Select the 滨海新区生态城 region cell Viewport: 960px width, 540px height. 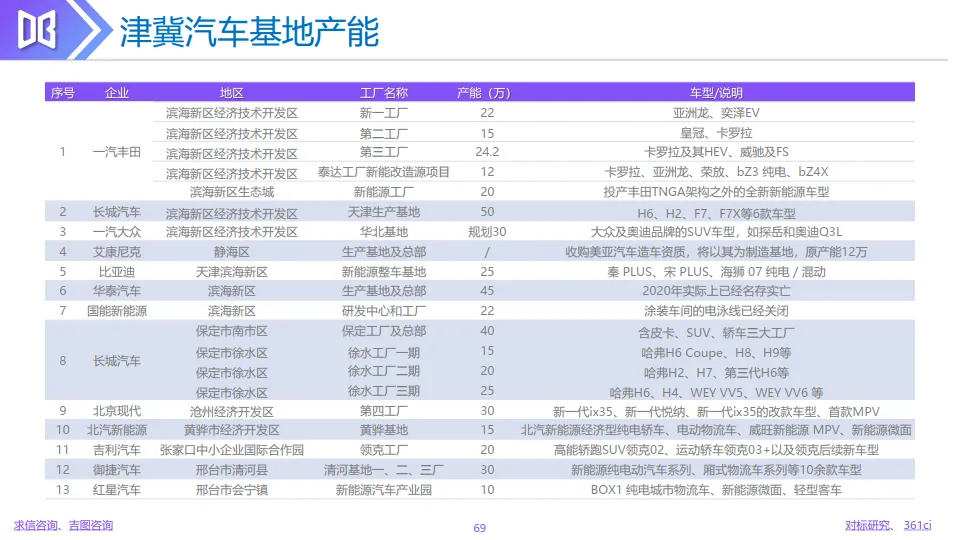[x=231, y=192]
